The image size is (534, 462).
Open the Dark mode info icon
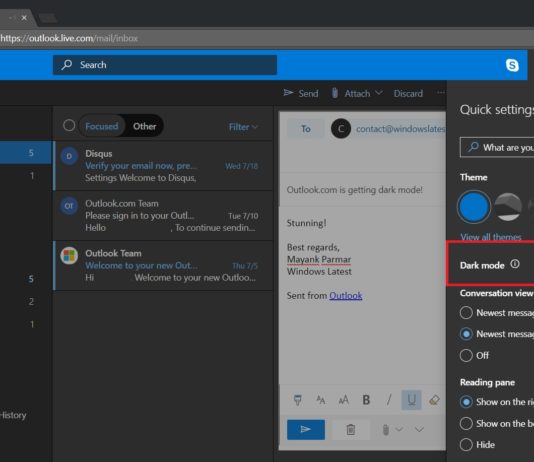tap(515, 264)
